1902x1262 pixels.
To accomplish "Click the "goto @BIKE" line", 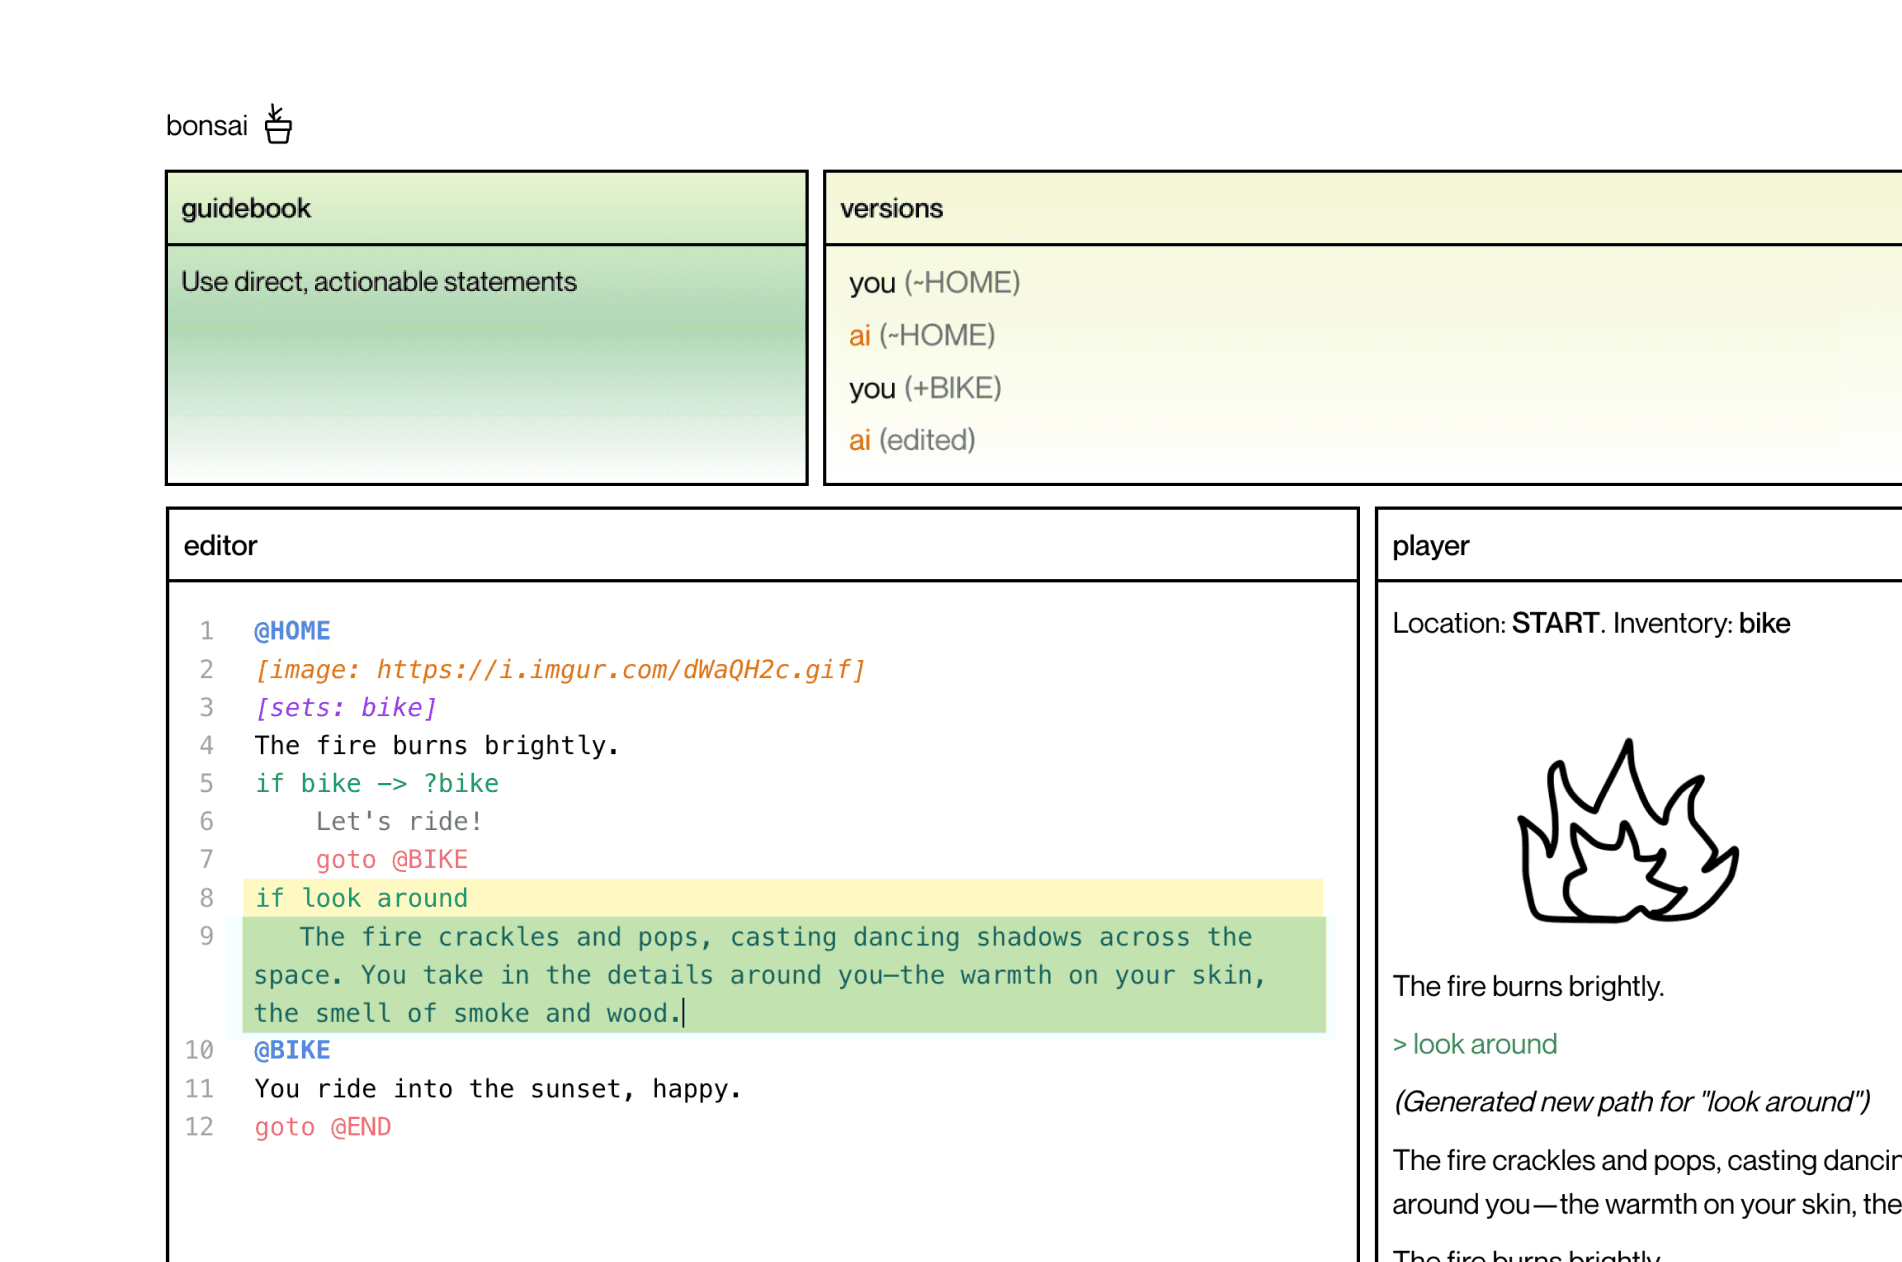I will click(392, 859).
